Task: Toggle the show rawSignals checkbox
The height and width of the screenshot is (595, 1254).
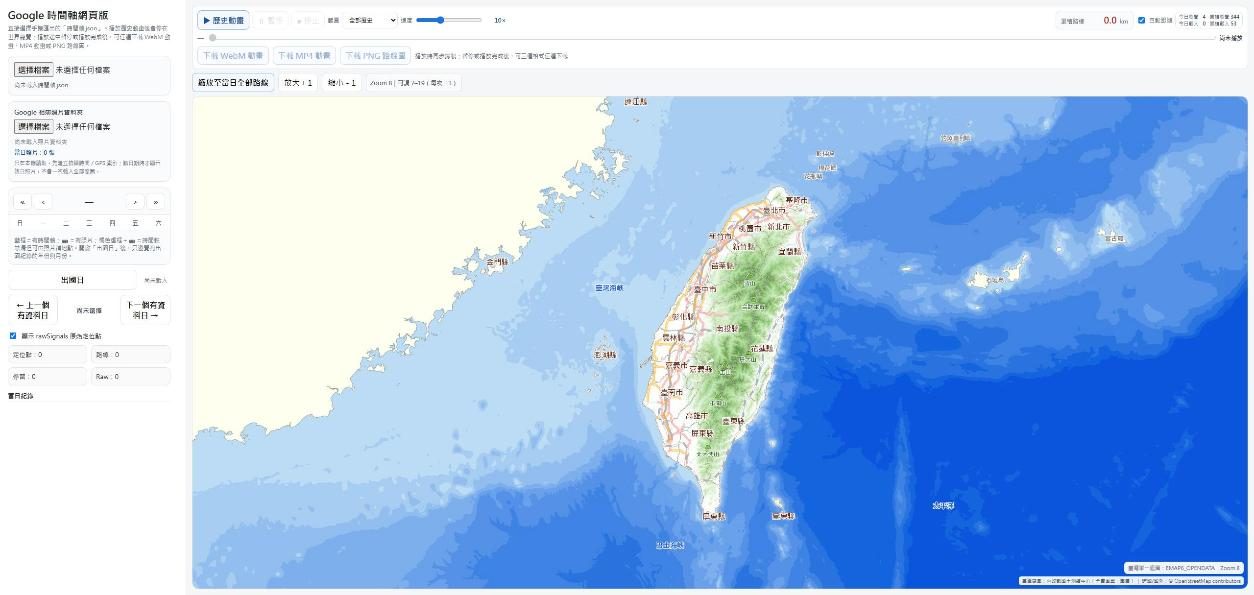Action: (13, 336)
